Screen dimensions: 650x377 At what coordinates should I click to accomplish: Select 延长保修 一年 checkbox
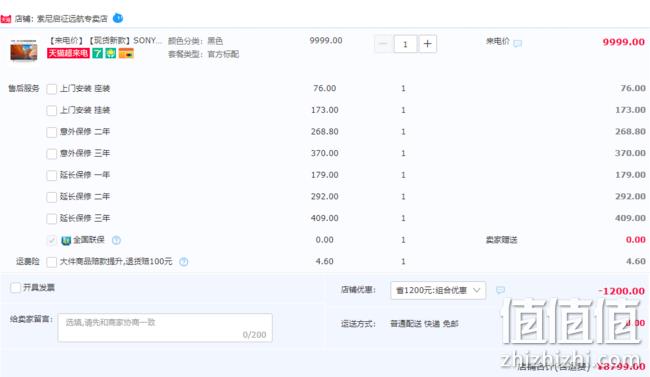(x=51, y=175)
